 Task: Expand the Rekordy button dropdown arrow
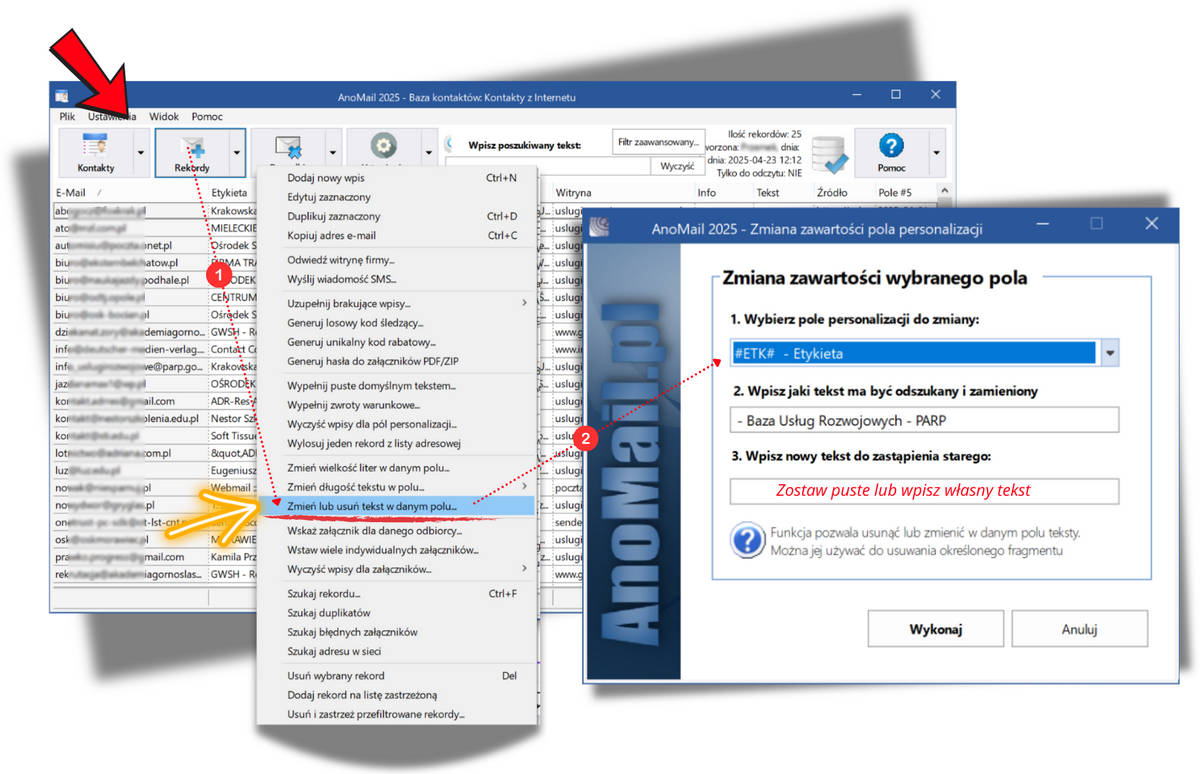(237, 153)
